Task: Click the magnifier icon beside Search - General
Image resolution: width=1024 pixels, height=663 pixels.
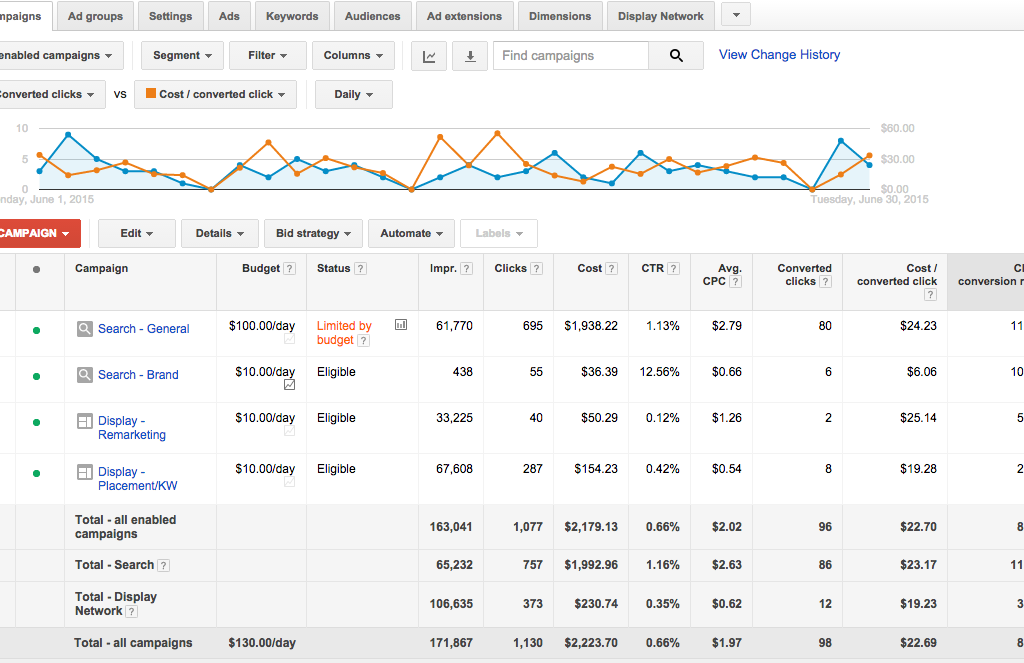Action: (x=85, y=328)
